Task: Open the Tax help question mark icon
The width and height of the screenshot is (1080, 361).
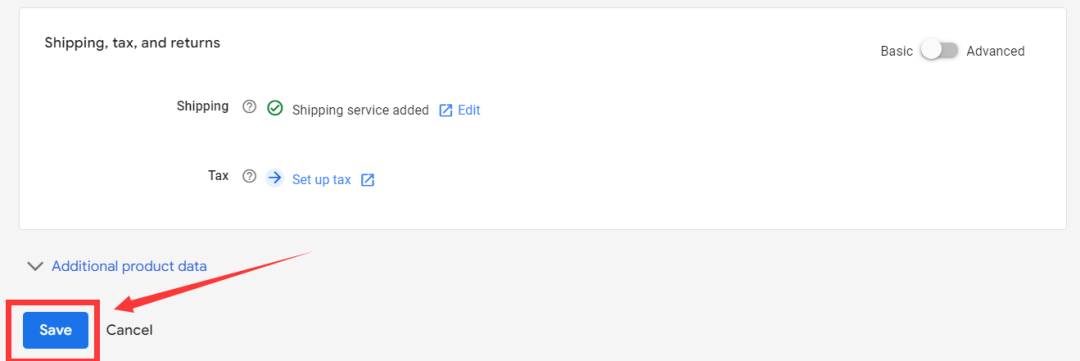Action: [249, 177]
